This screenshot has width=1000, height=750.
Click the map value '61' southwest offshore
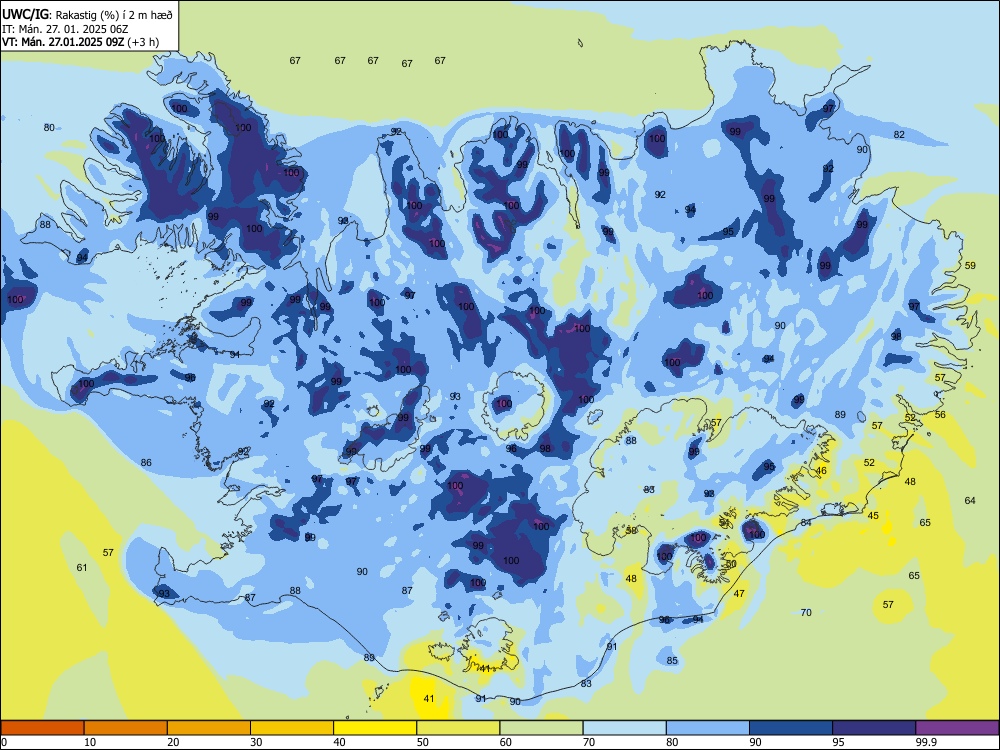click(82, 568)
